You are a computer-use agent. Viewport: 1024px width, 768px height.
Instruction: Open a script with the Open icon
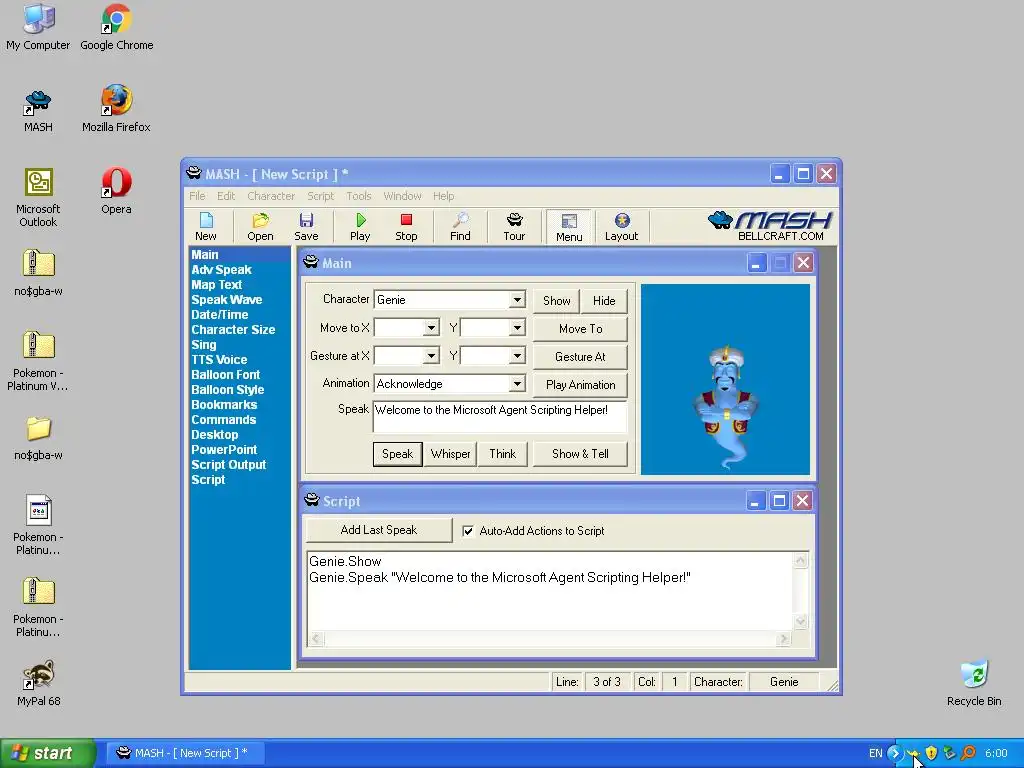260,226
